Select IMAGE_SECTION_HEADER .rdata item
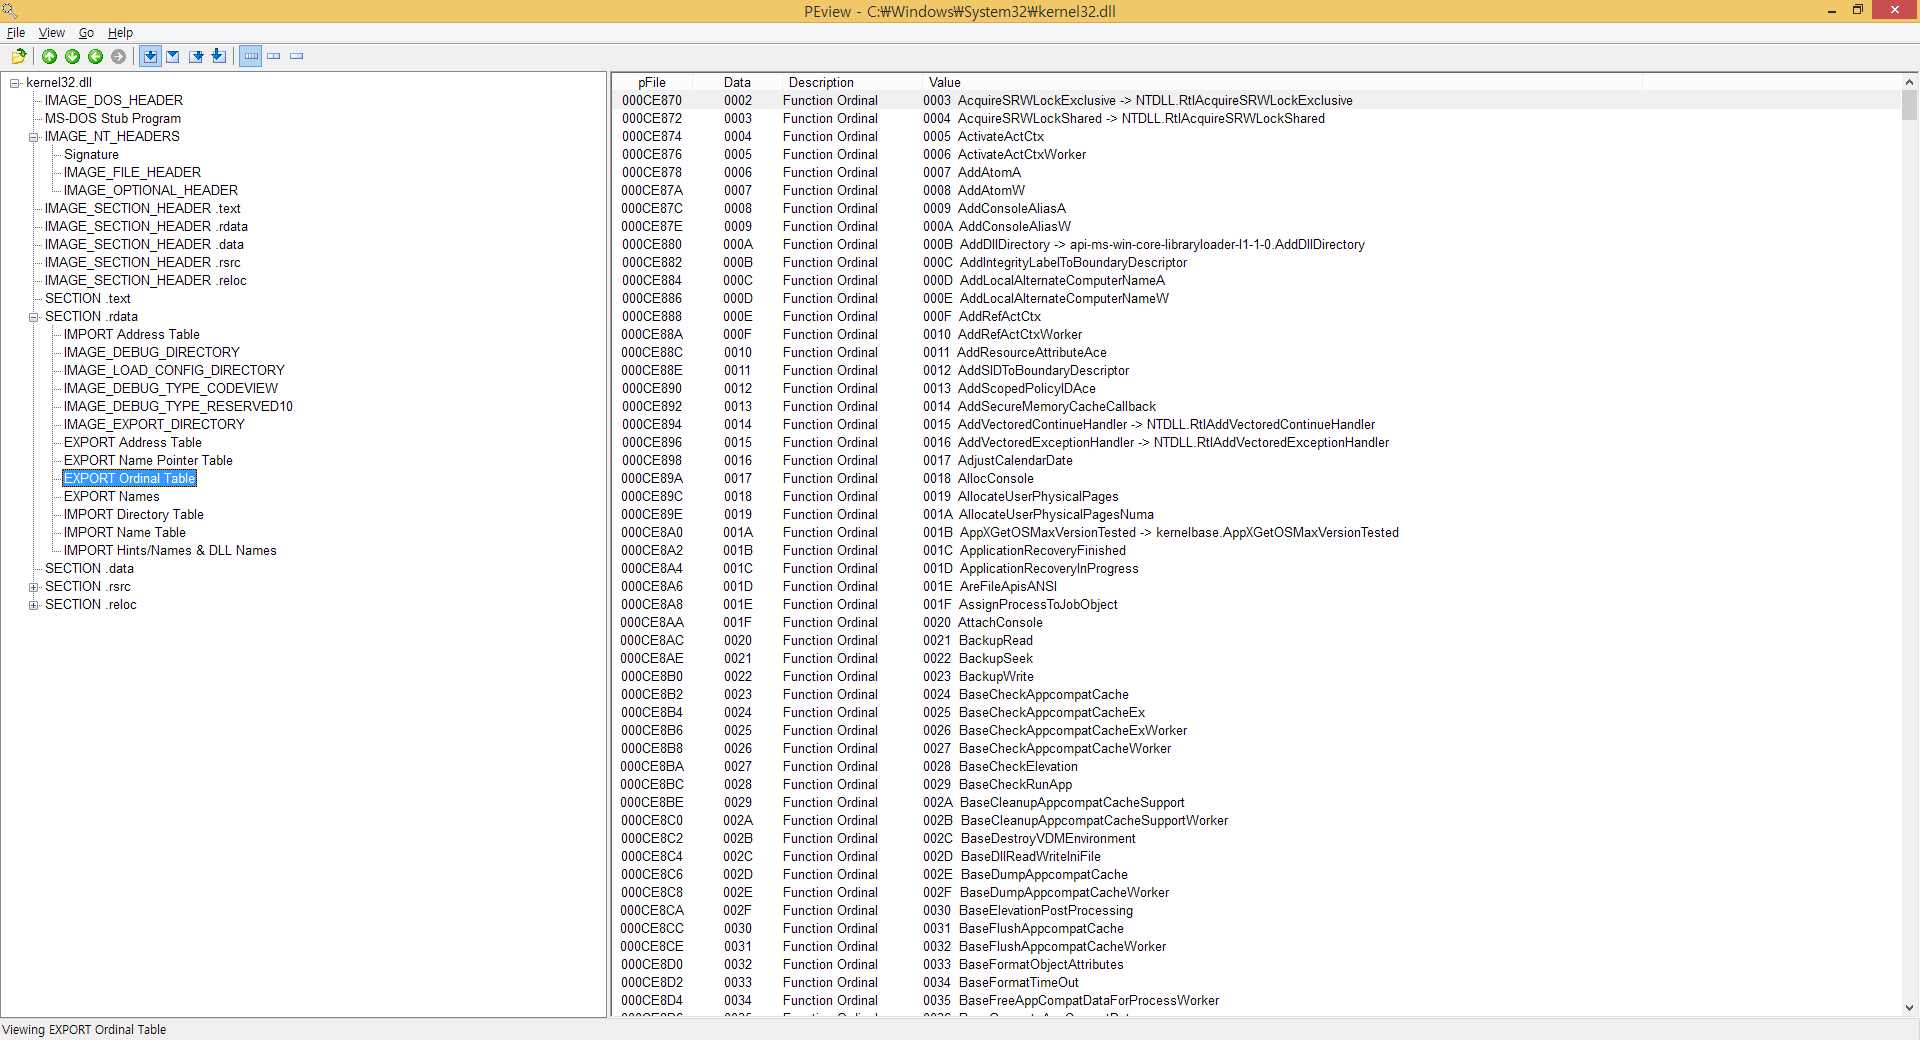This screenshot has width=1920, height=1040. click(x=146, y=227)
